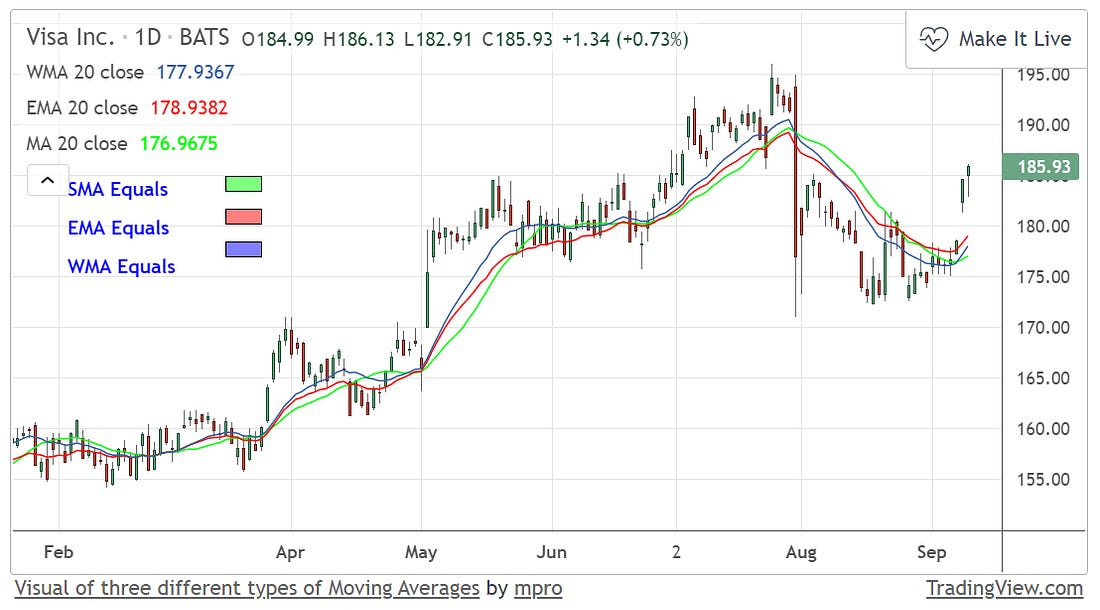Open the mpro author profile link
The width and height of the screenshot is (1100, 610).
pos(538,588)
